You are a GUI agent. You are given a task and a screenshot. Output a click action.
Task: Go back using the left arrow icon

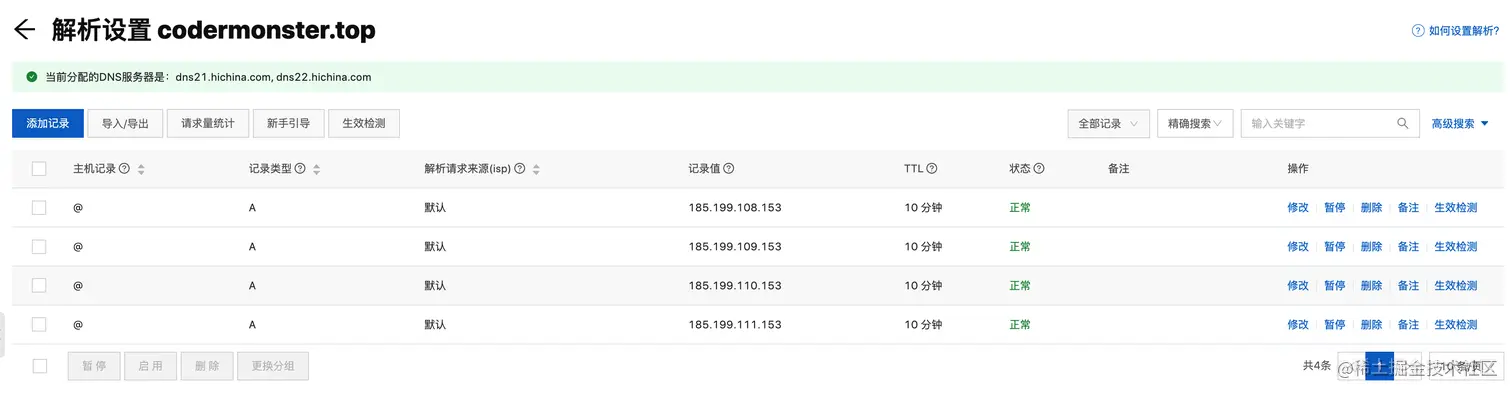(24, 30)
